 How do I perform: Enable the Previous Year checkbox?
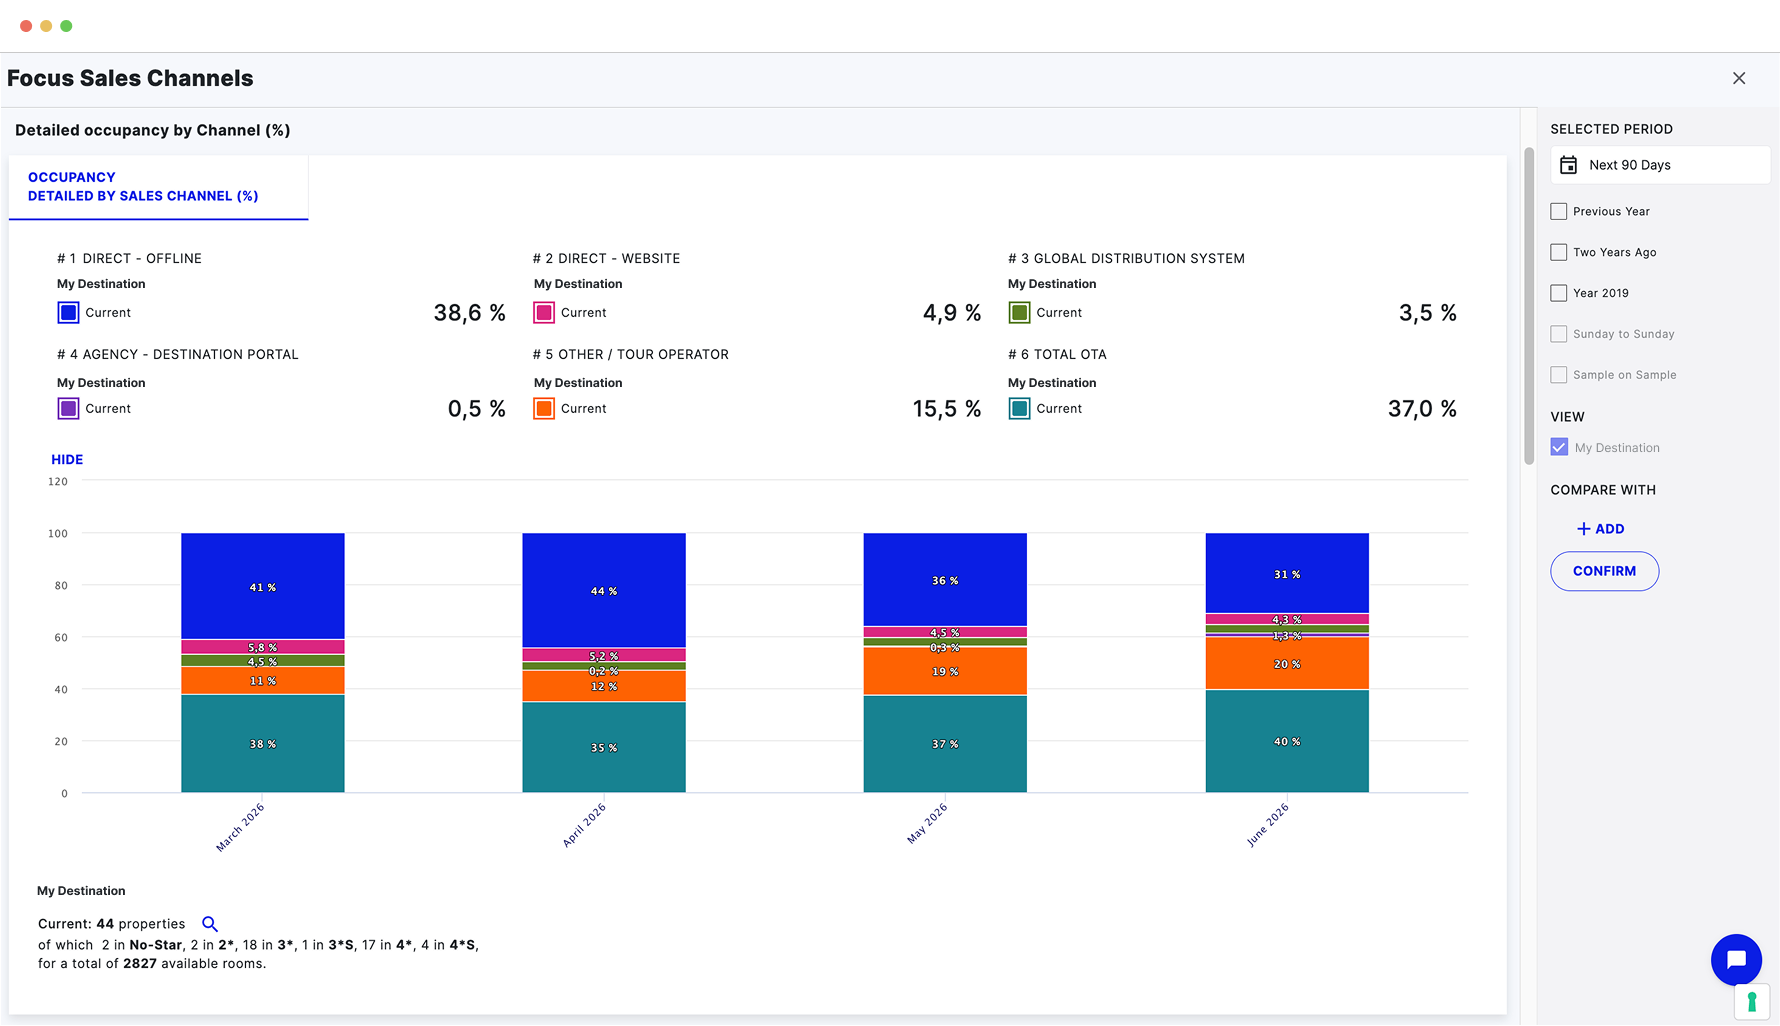[x=1559, y=212]
